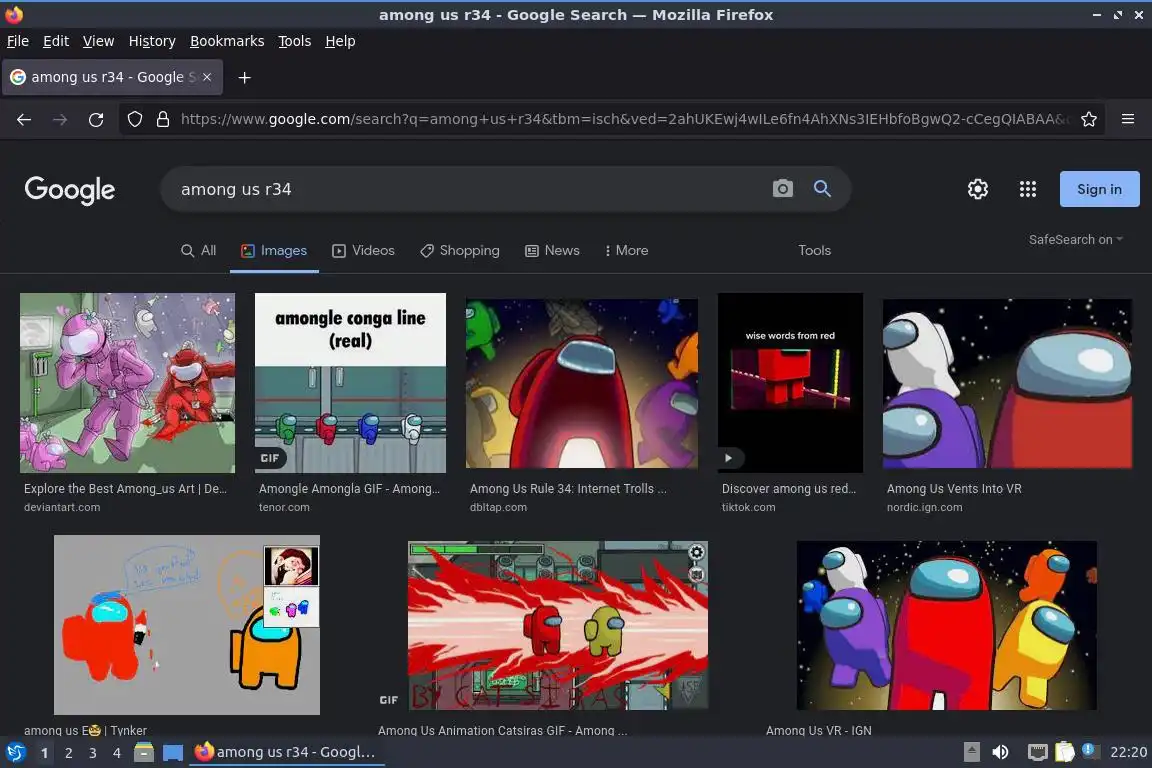Click the Firefox address bar URL

(624, 119)
